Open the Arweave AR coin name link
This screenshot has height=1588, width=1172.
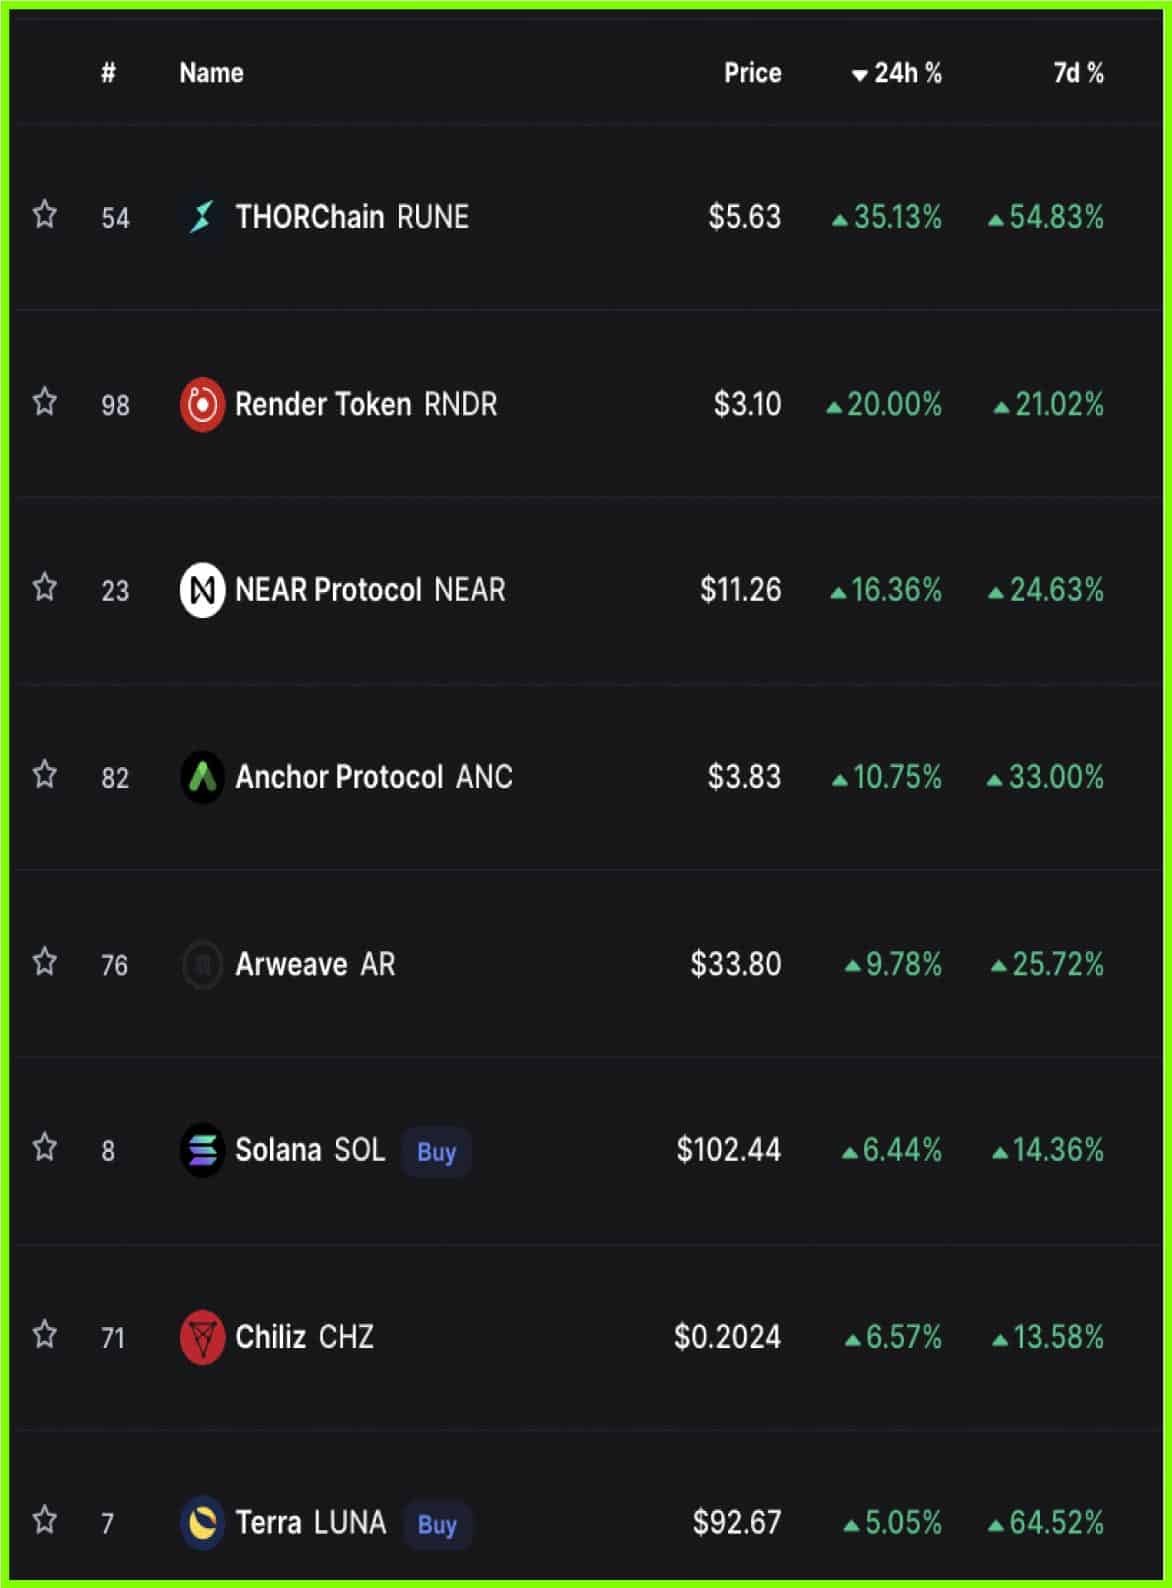coord(315,964)
